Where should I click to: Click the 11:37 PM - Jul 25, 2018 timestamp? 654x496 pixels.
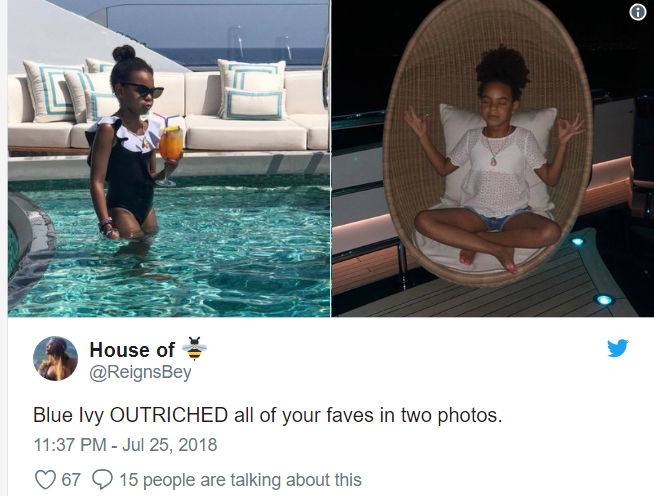point(125,445)
